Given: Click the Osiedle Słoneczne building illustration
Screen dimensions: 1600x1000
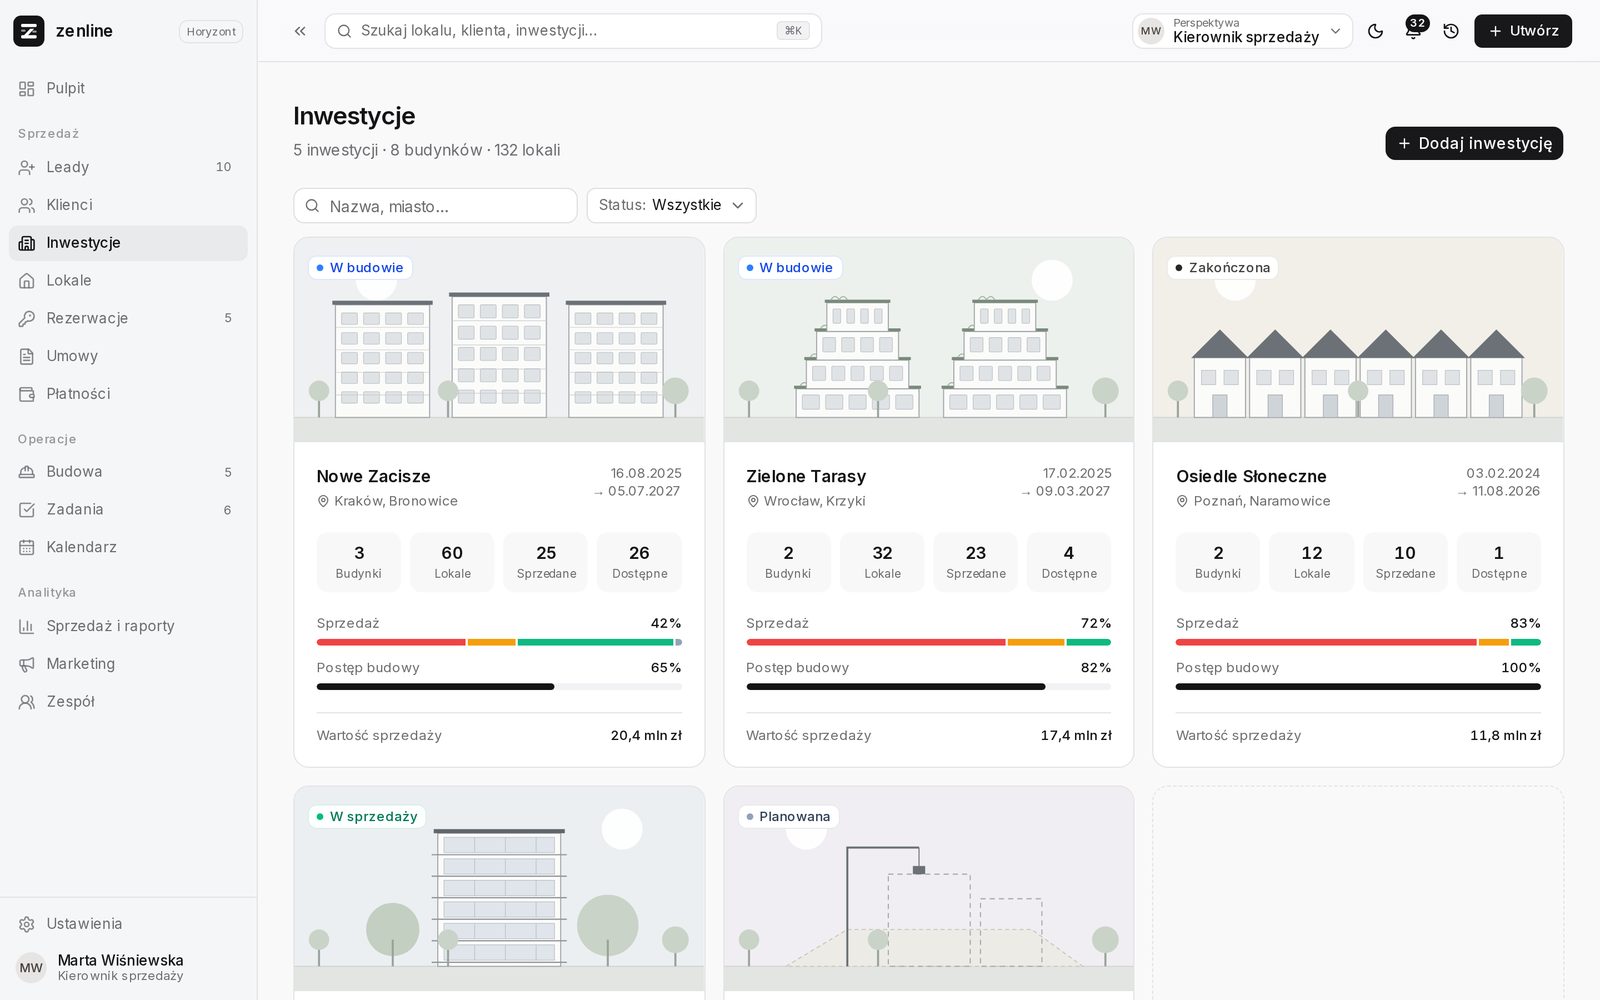Looking at the screenshot, I should point(1358,340).
